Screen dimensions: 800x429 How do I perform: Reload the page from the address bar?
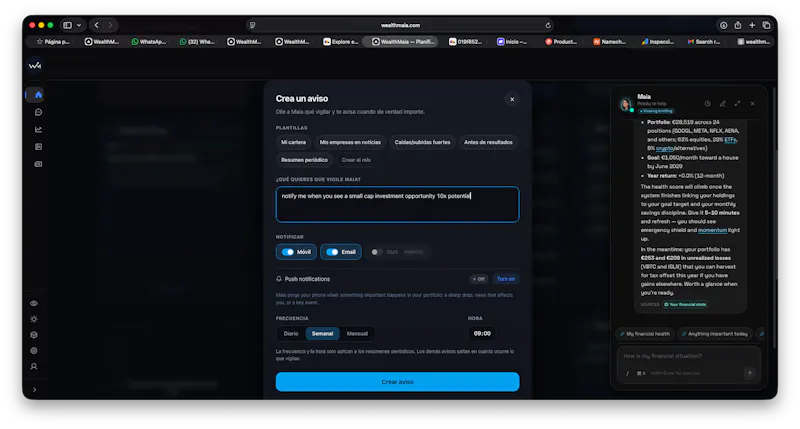(548, 25)
